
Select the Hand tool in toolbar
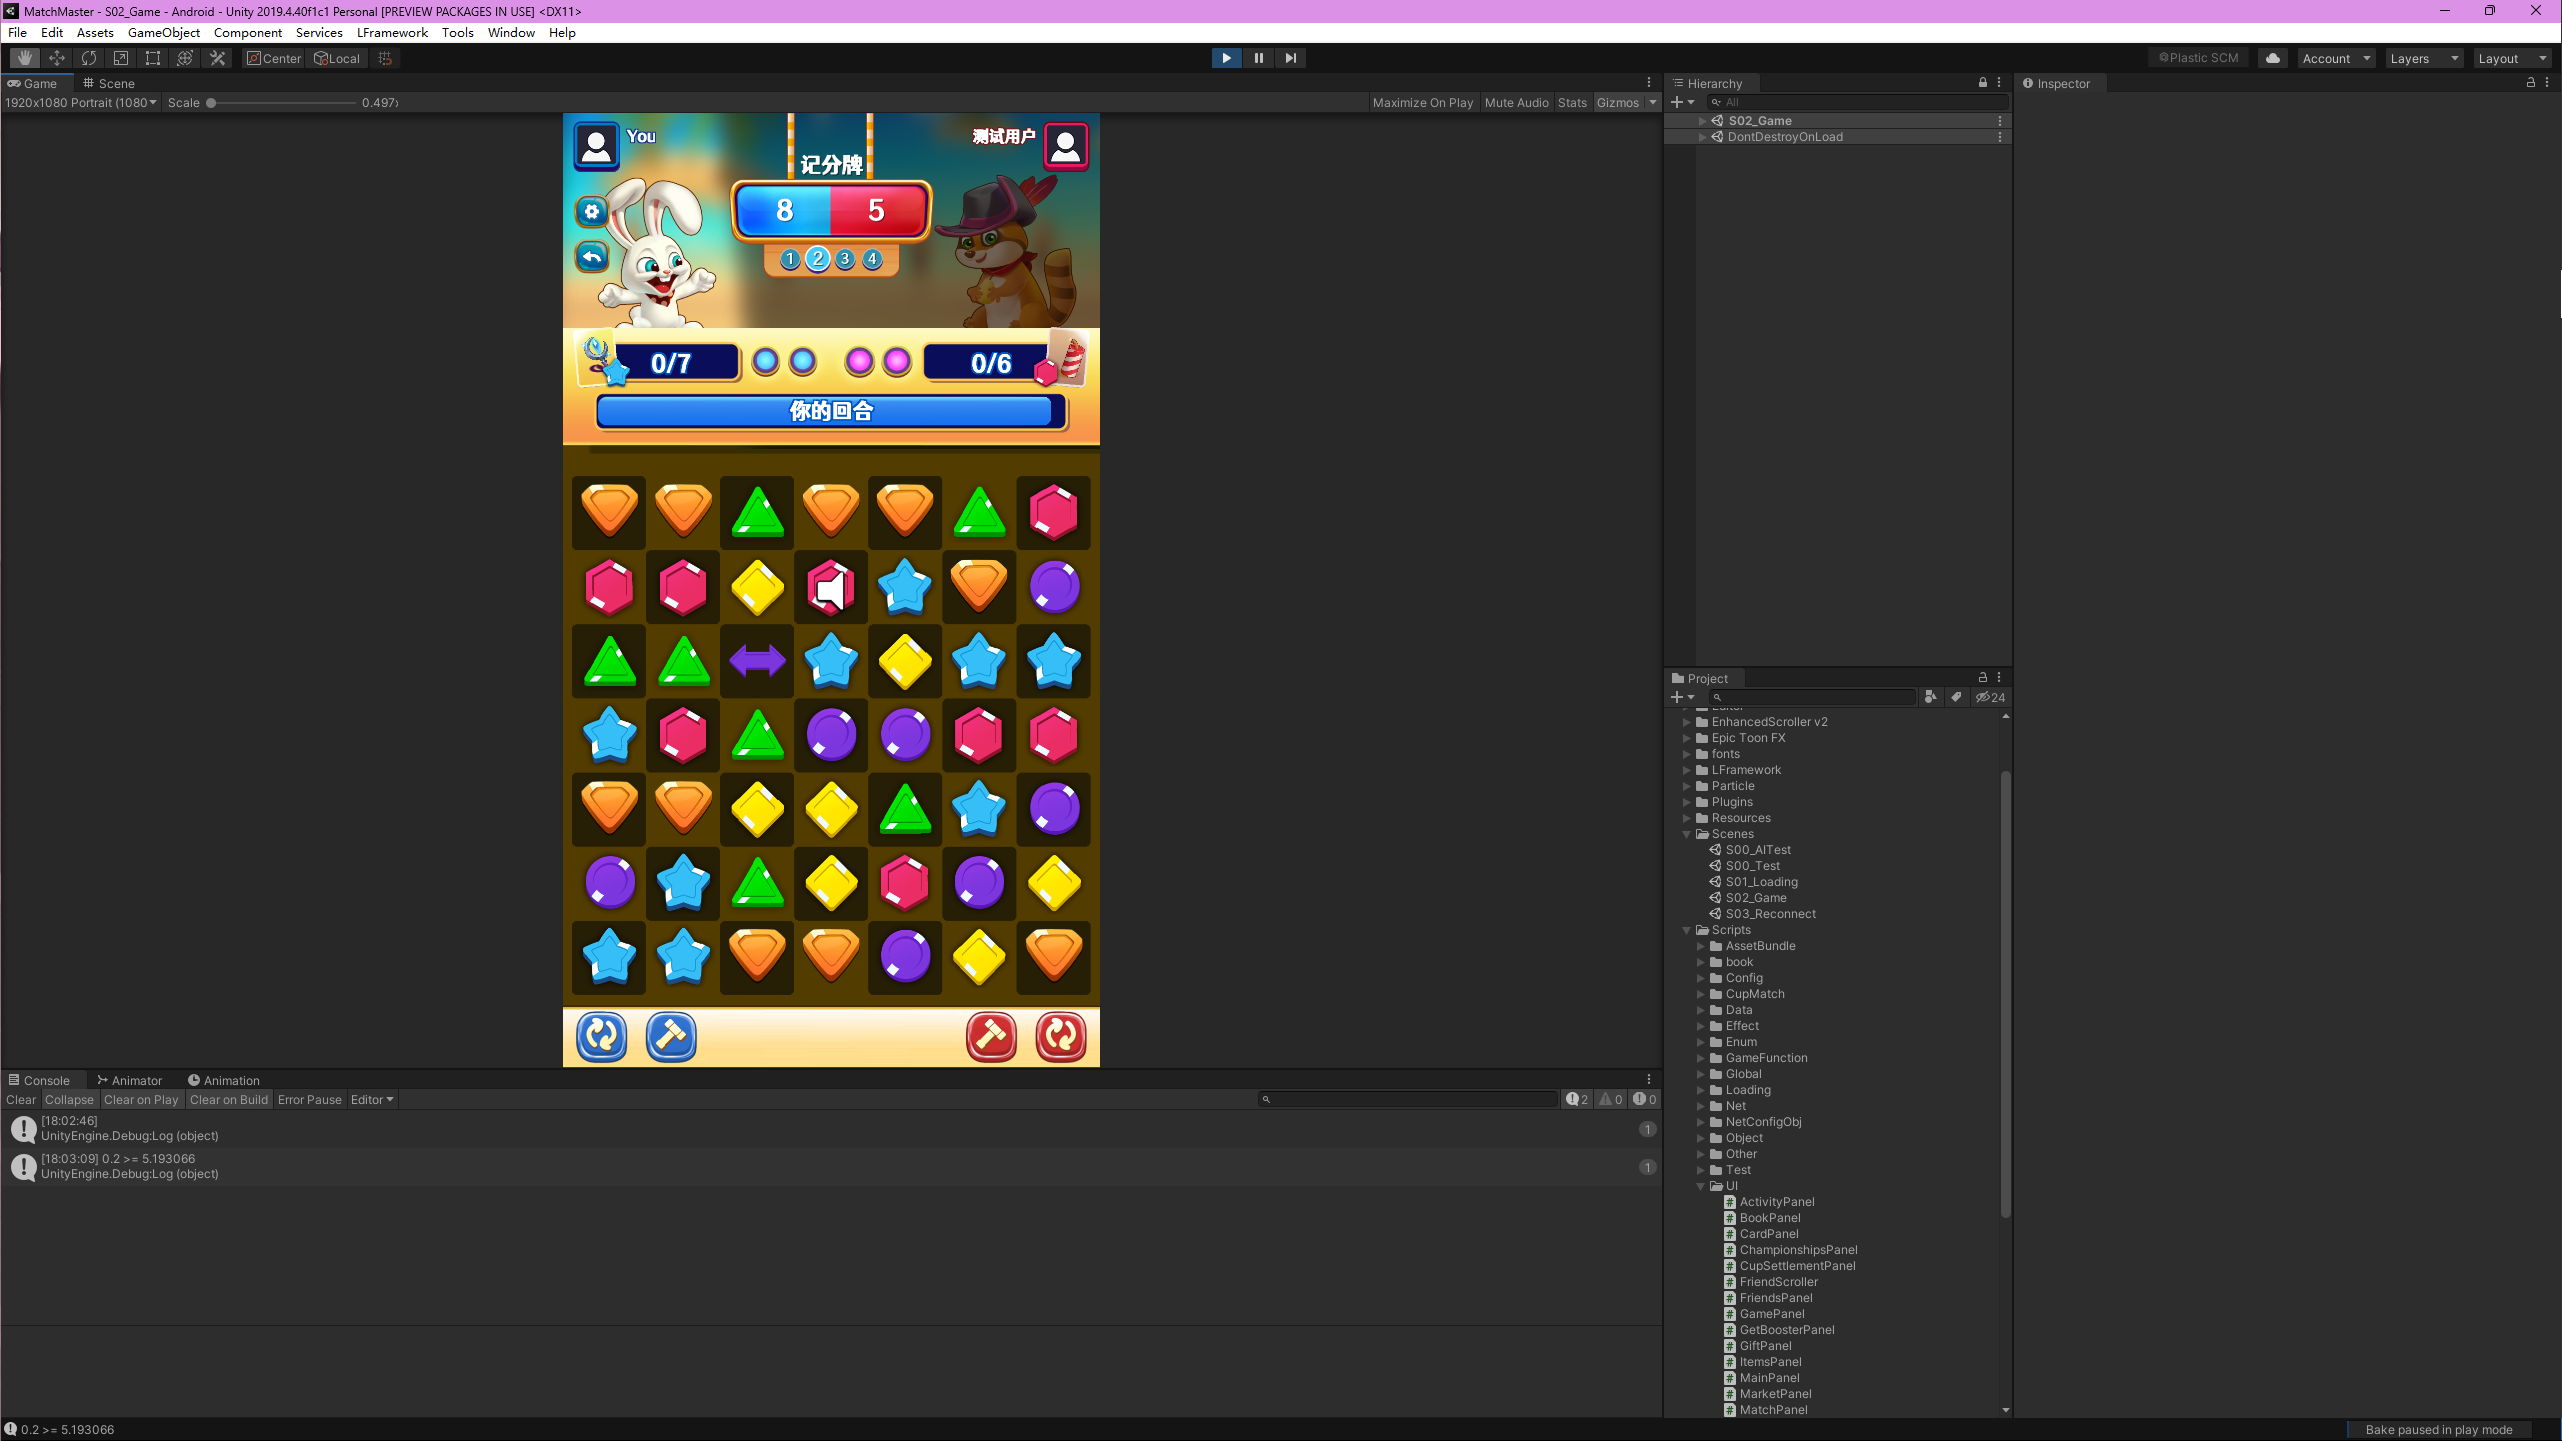(x=25, y=58)
